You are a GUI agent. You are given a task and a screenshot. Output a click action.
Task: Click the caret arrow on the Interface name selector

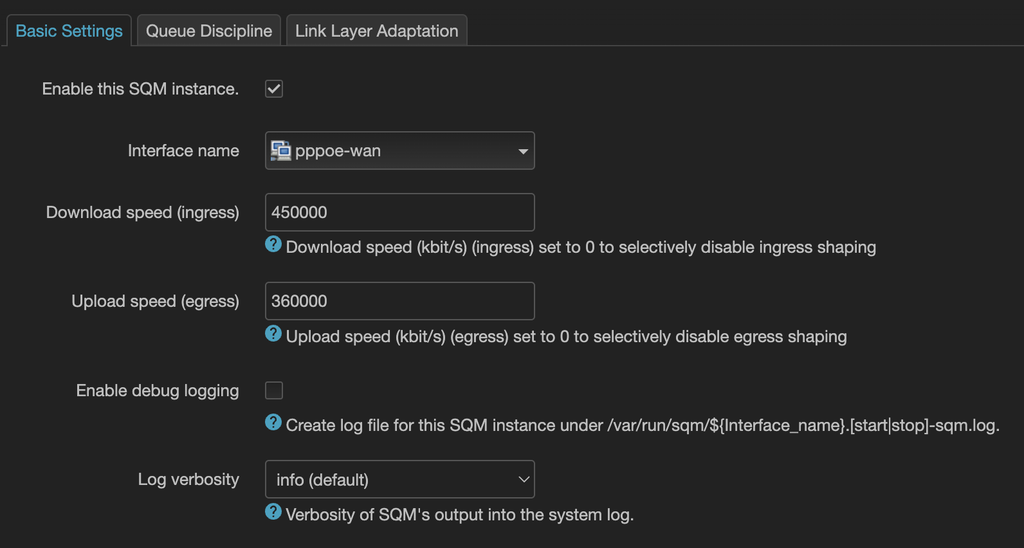522,152
